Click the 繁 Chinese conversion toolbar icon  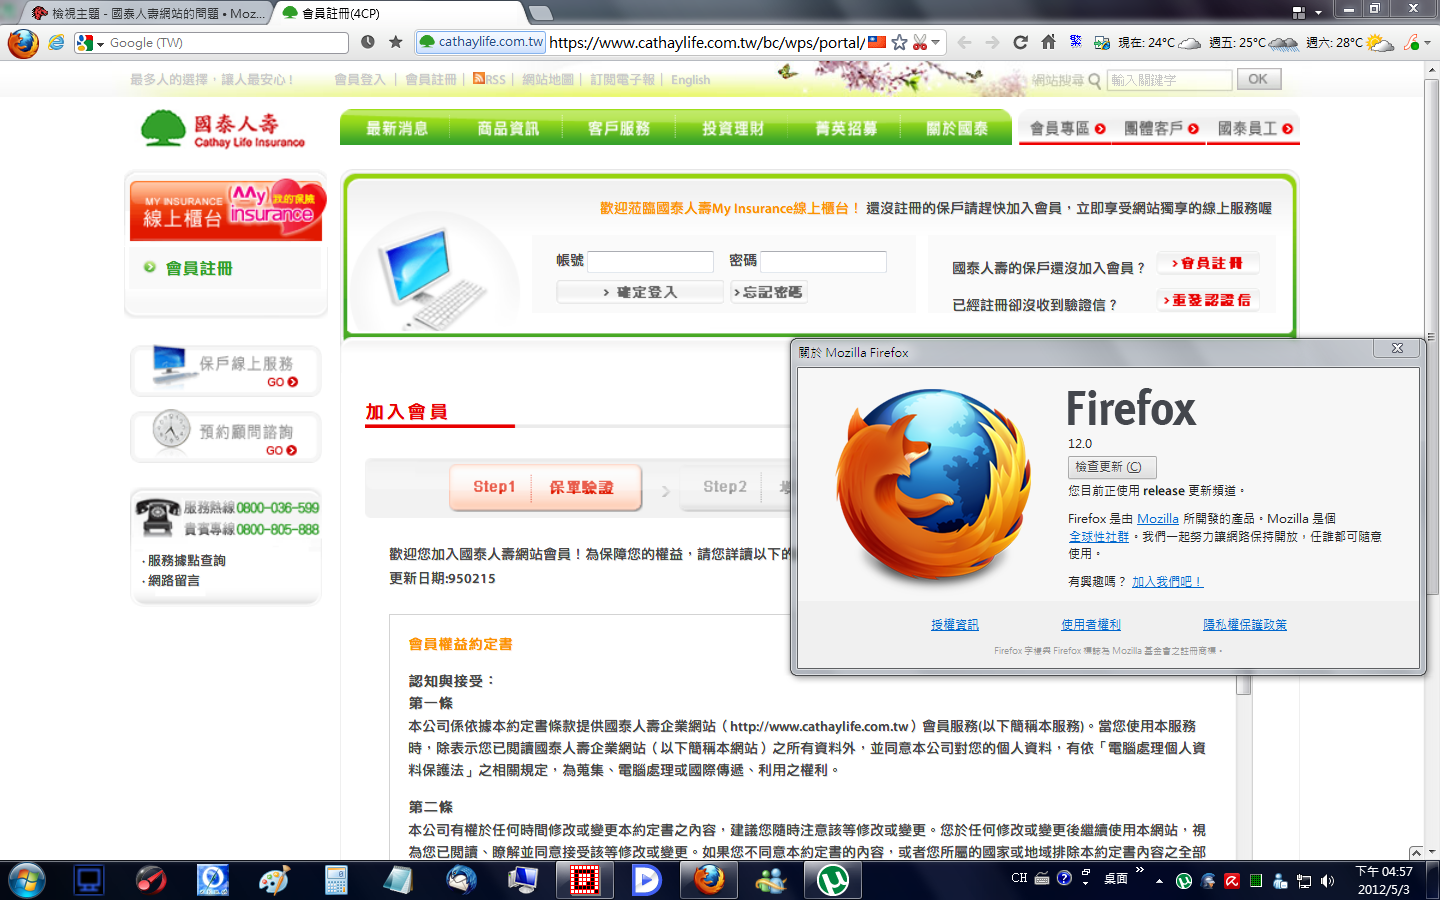click(x=1075, y=42)
